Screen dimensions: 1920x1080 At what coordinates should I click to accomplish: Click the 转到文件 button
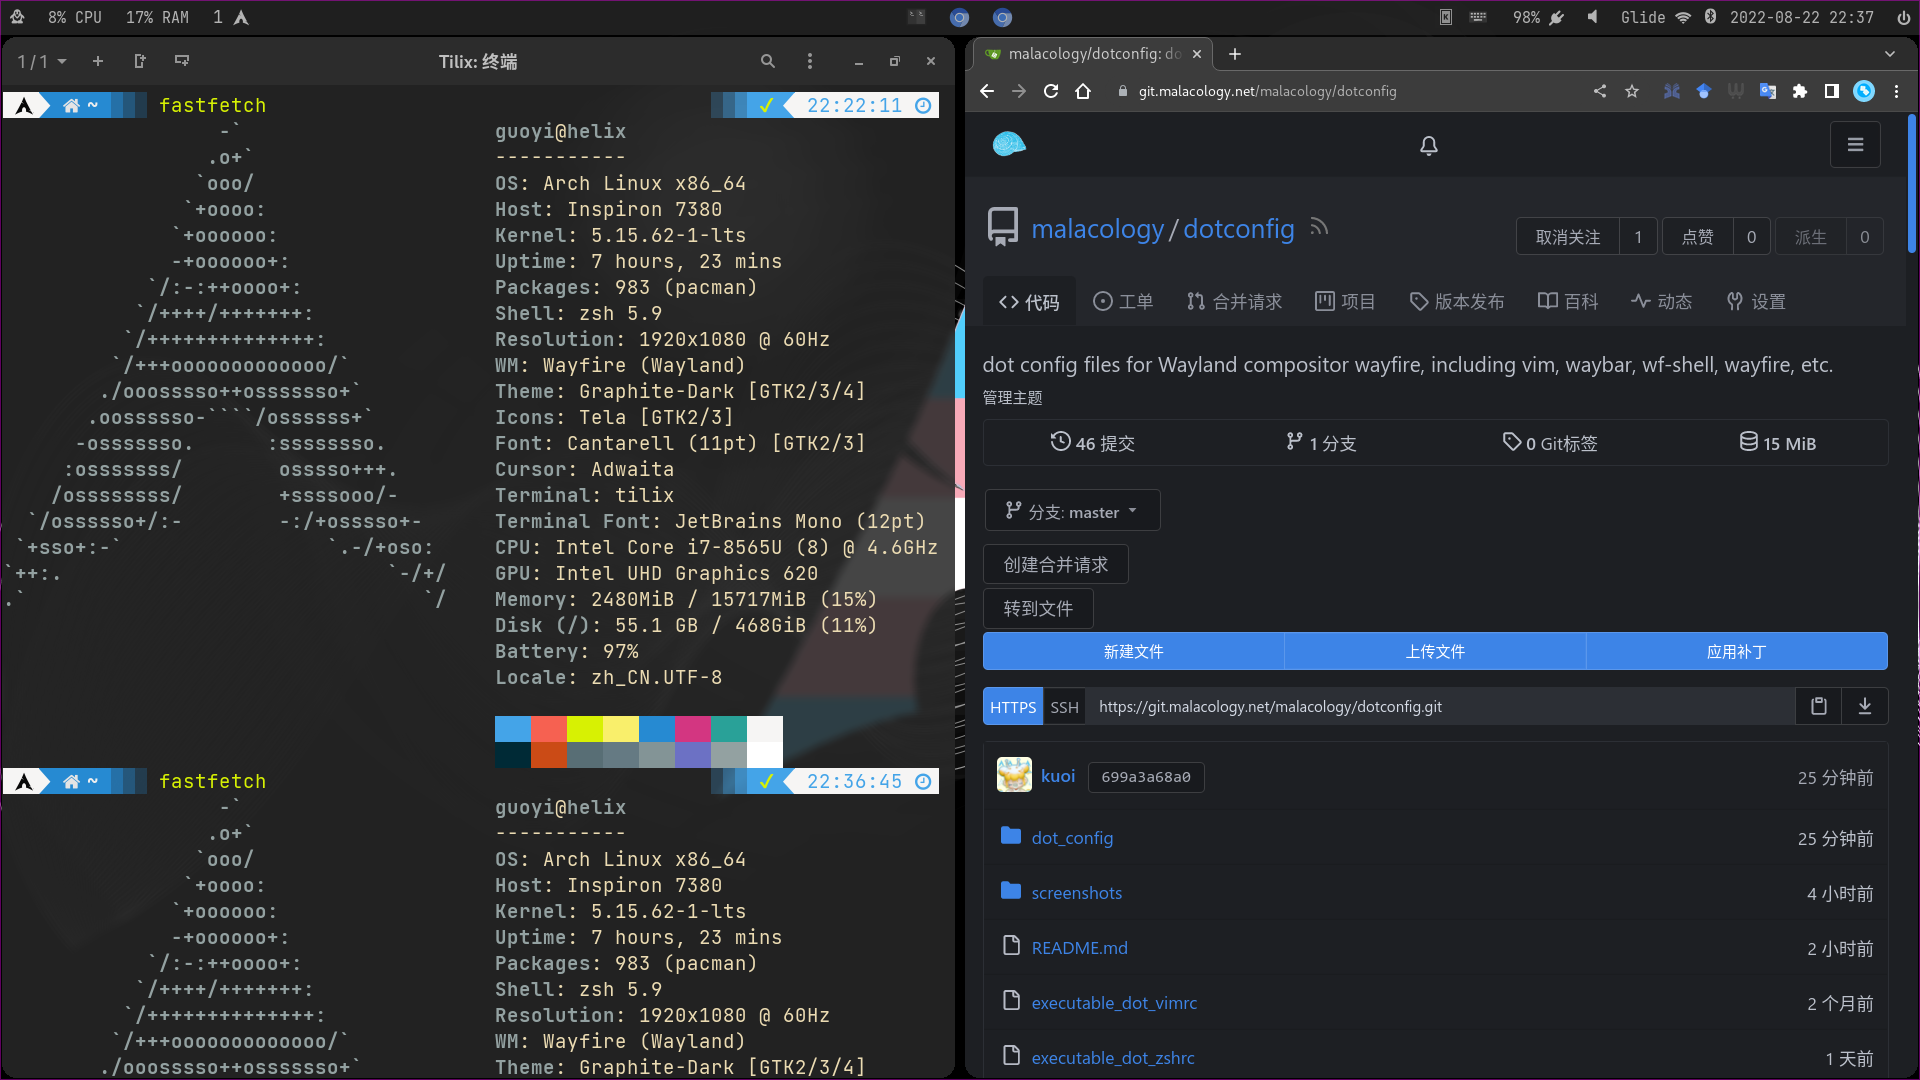[1038, 609]
